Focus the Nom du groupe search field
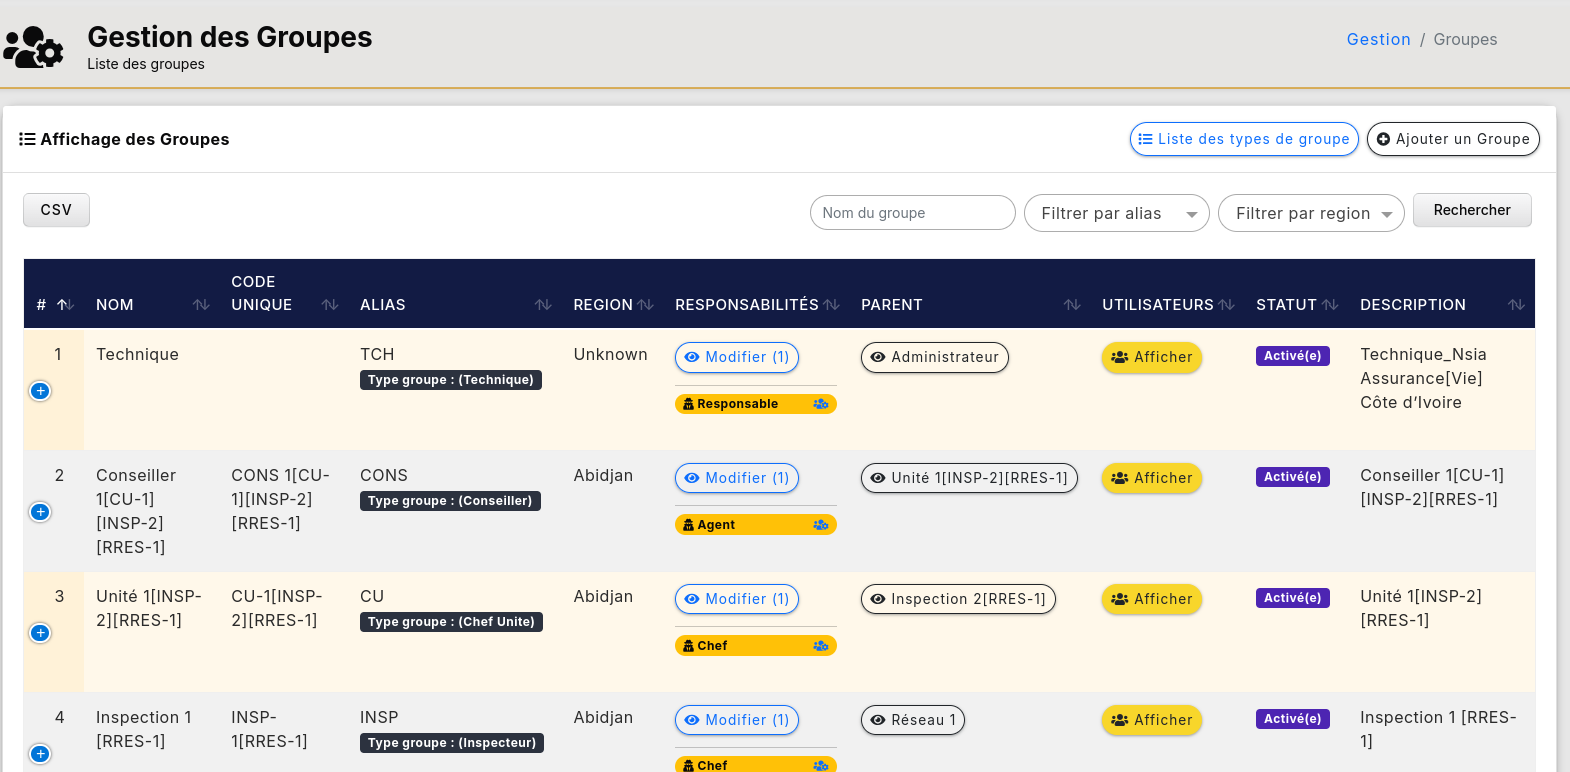The image size is (1570, 772). click(912, 213)
